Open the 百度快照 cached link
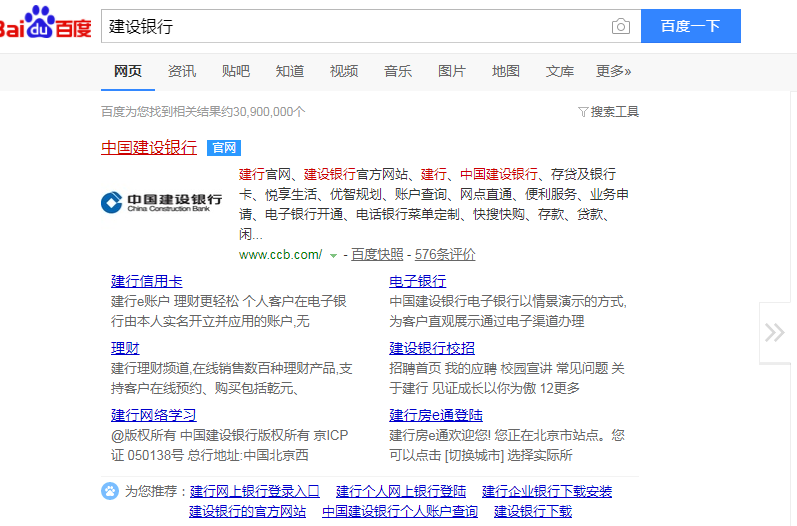This screenshot has width=797, height=526. pos(377,255)
